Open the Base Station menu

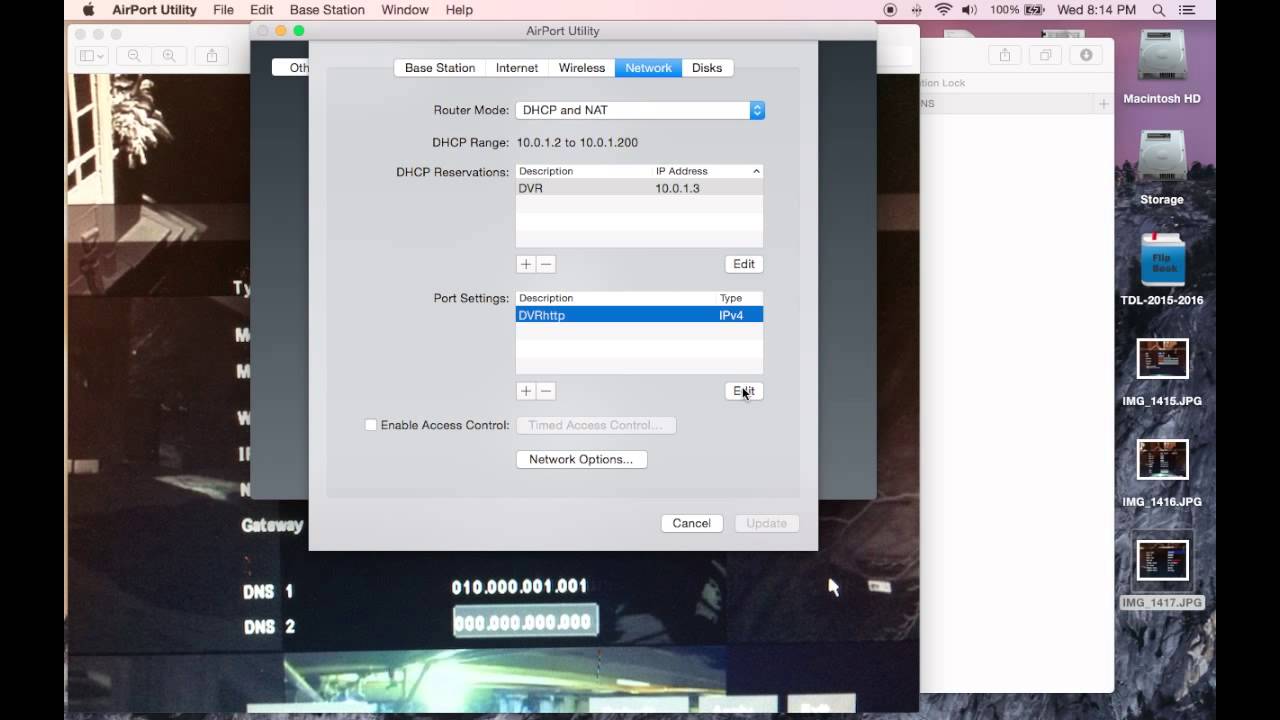[x=327, y=10]
